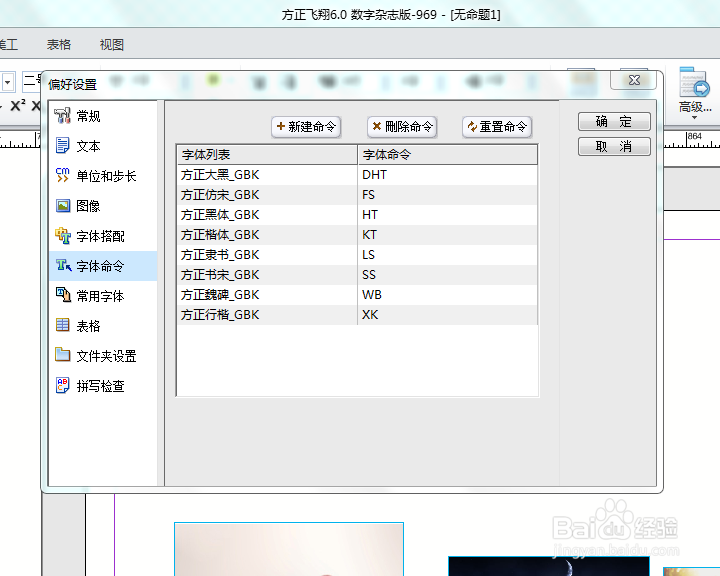Confirm with the 确定 button

click(x=614, y=122)
